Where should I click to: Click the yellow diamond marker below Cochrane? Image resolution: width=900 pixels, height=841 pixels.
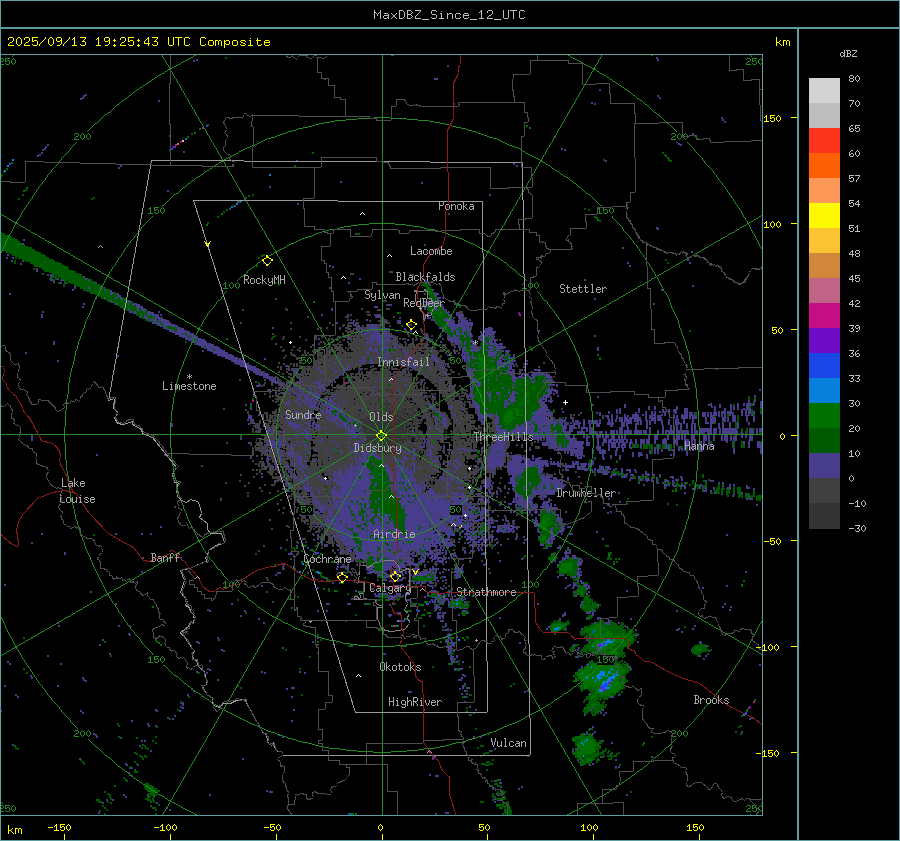(342, 577)
